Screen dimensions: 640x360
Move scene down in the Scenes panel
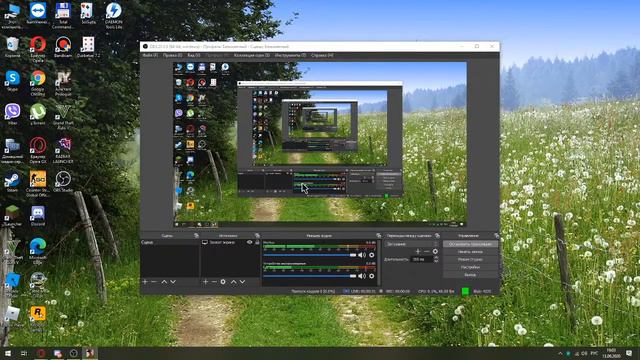(173, 282)
